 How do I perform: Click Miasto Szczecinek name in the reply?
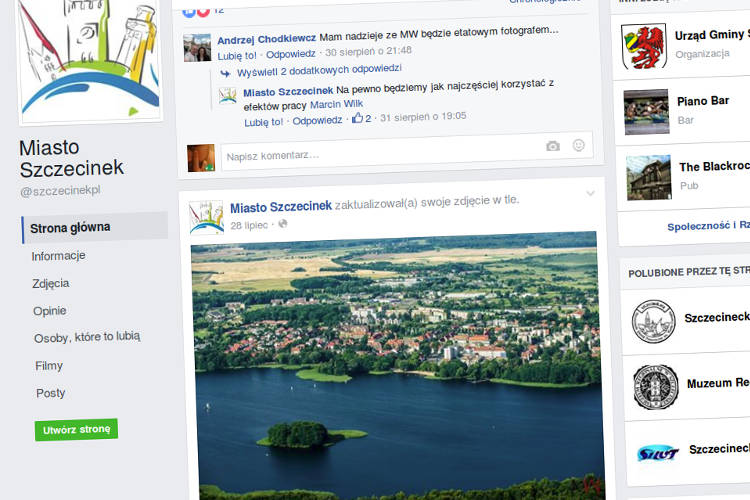(288, 91)
